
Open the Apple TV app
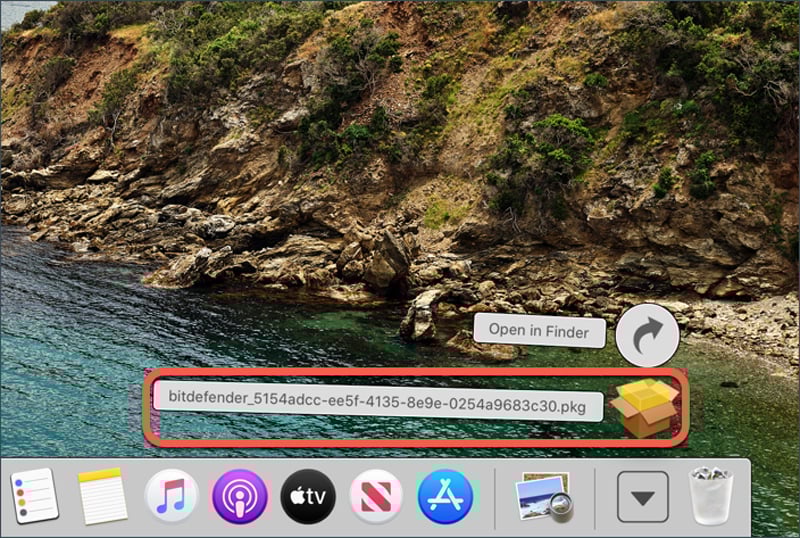click(308, 497)
